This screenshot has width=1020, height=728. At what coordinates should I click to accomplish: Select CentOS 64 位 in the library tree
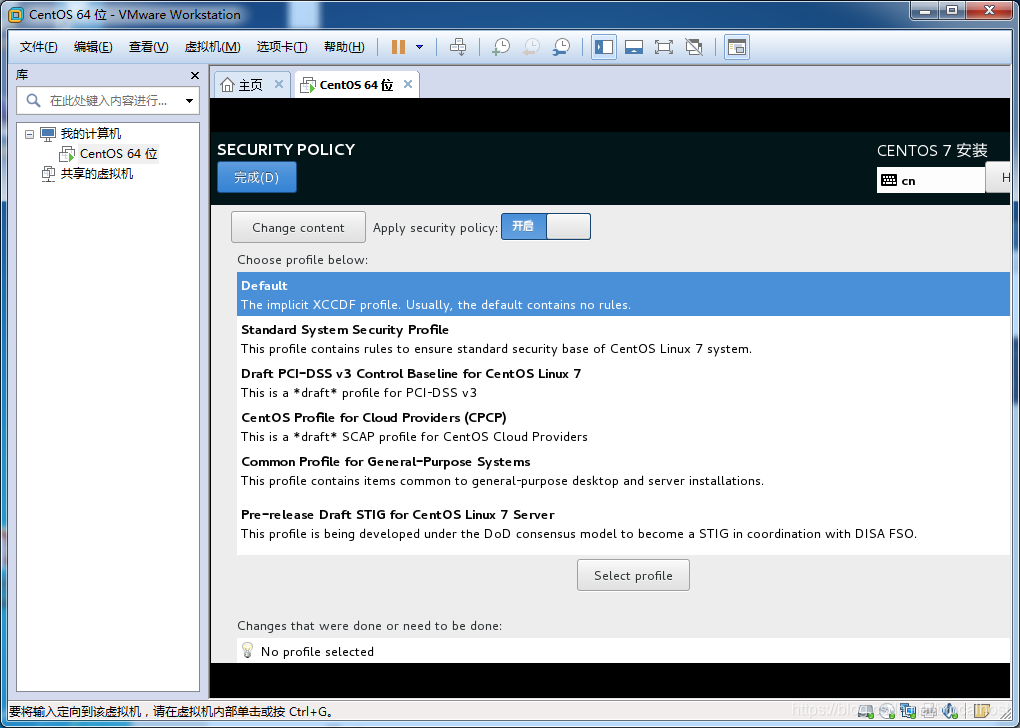point(118,154)
